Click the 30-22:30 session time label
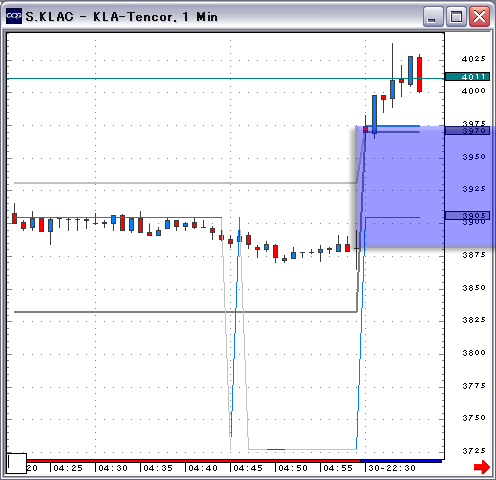Viewport: 496px width, 480px height. click(392, 468)
